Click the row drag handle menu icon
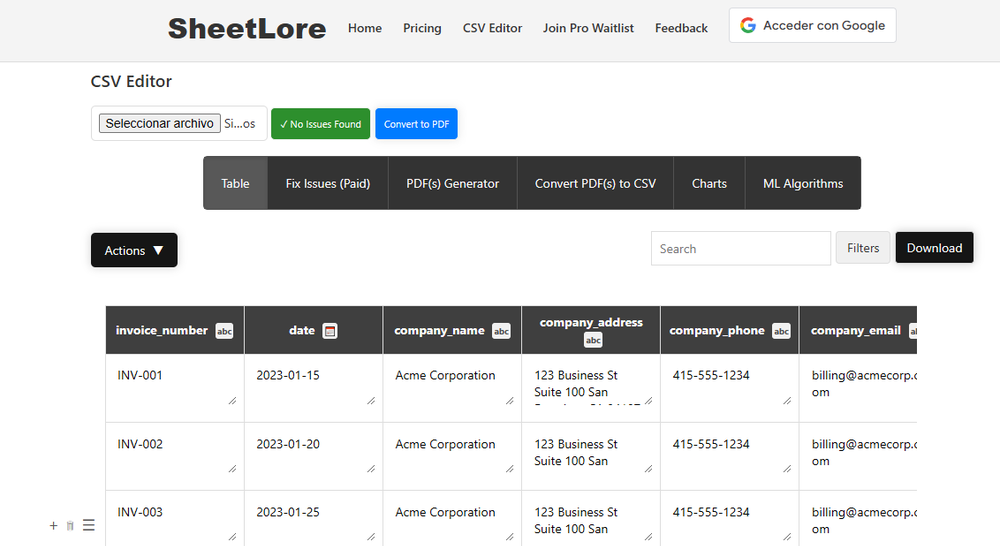The image size is (1000, 546). 89,525
